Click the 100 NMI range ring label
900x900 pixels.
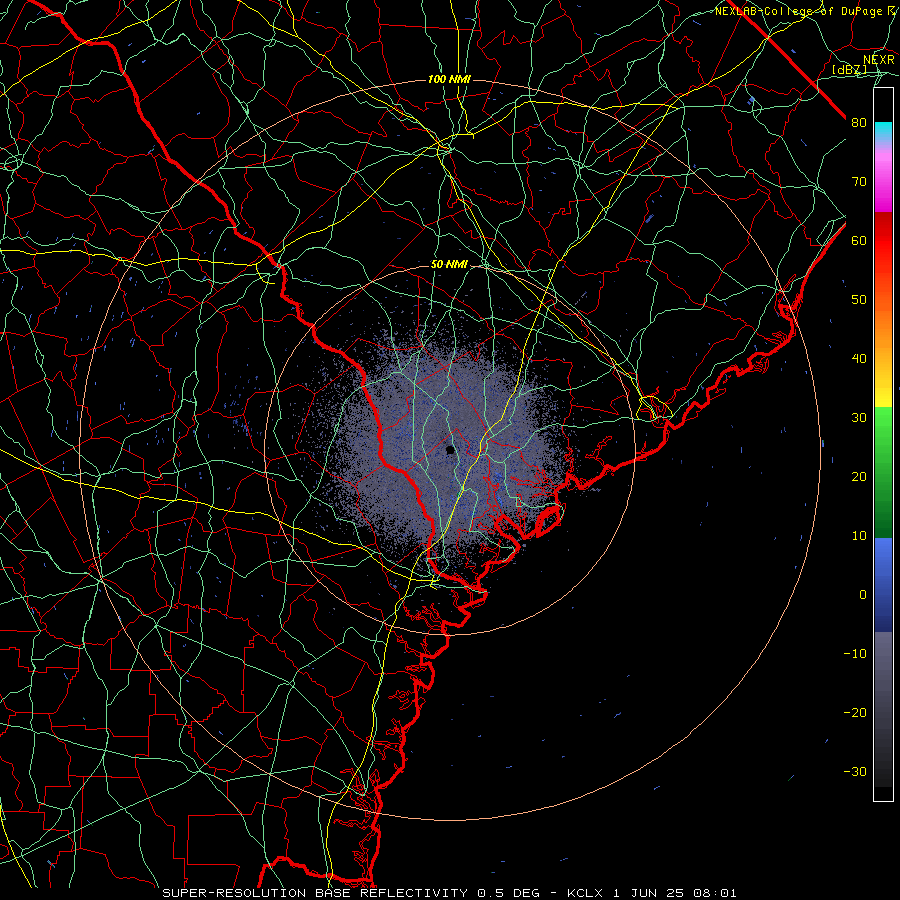pyautogui.click(x=449, y=79)
